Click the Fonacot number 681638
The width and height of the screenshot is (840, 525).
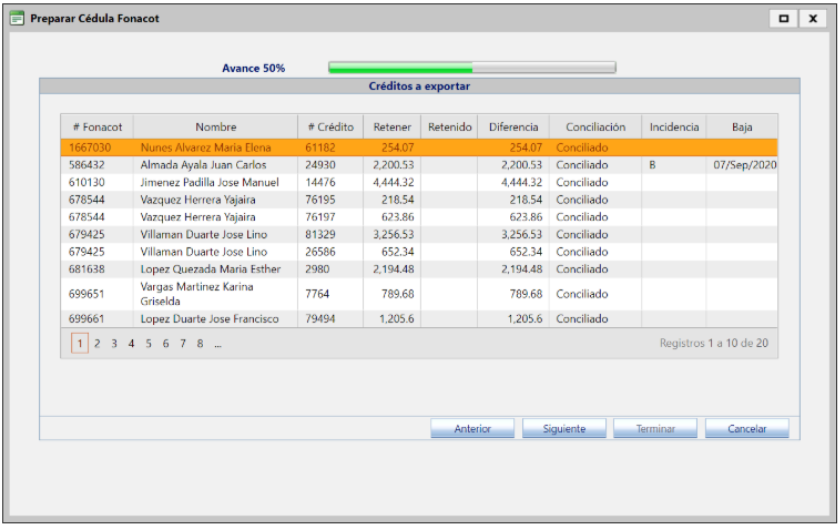click(87, 269)
